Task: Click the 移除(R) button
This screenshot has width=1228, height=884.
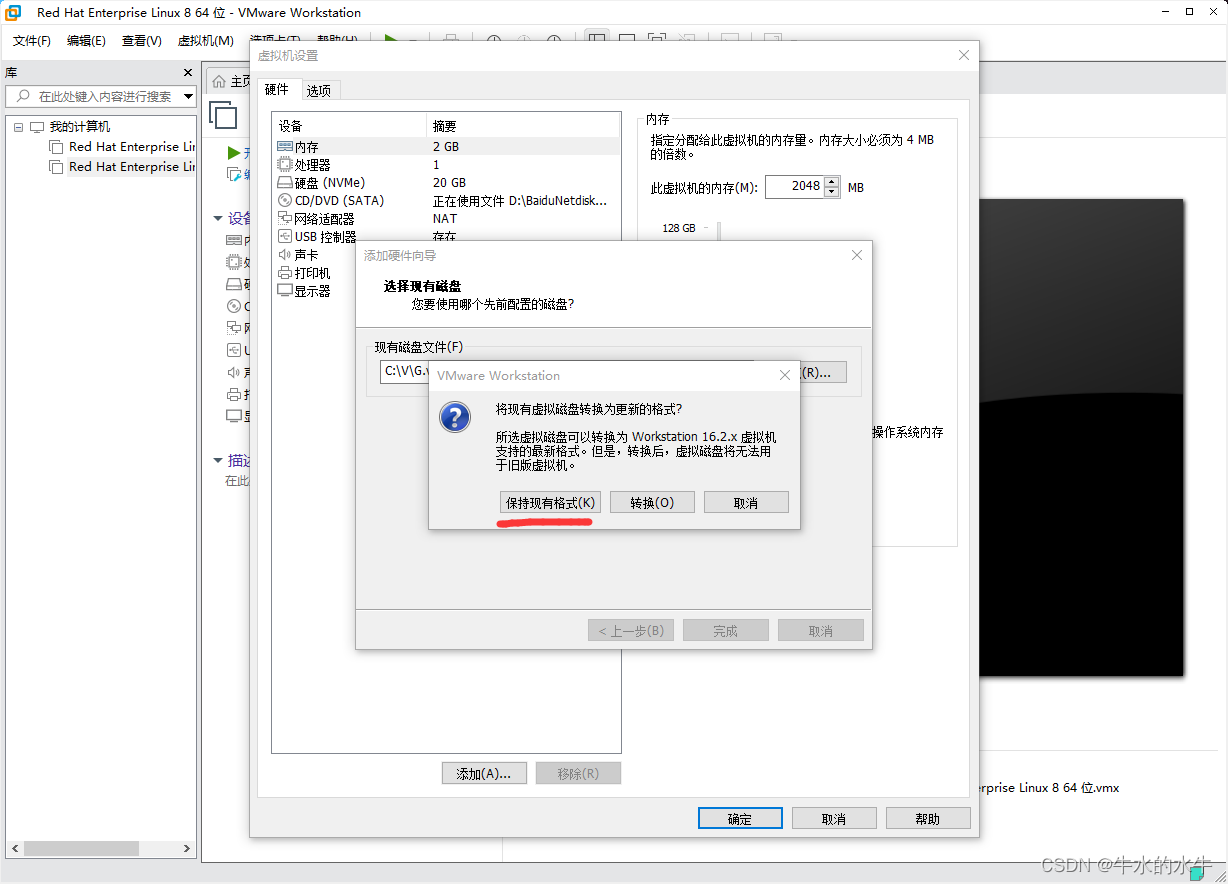Action: coord(578,773)
